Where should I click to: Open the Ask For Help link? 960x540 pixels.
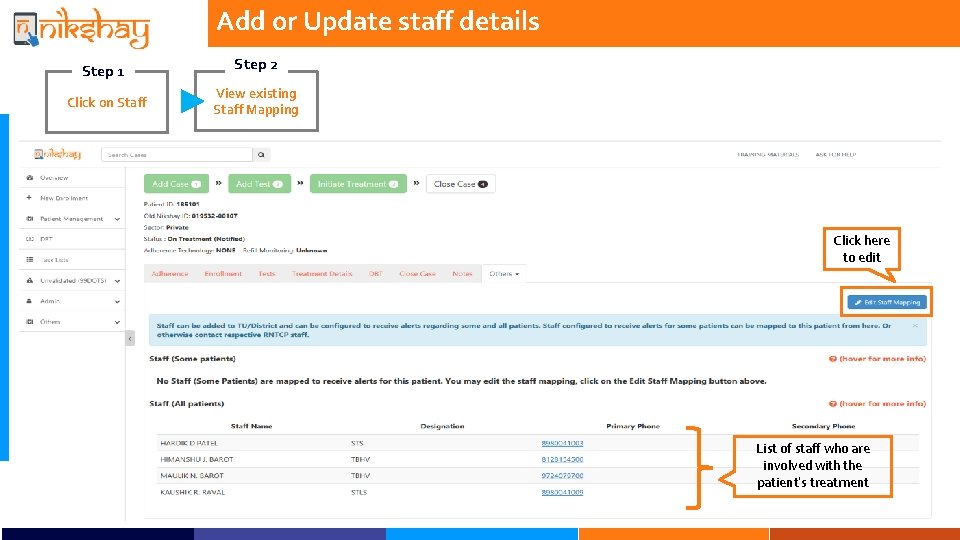click(836, 155)
